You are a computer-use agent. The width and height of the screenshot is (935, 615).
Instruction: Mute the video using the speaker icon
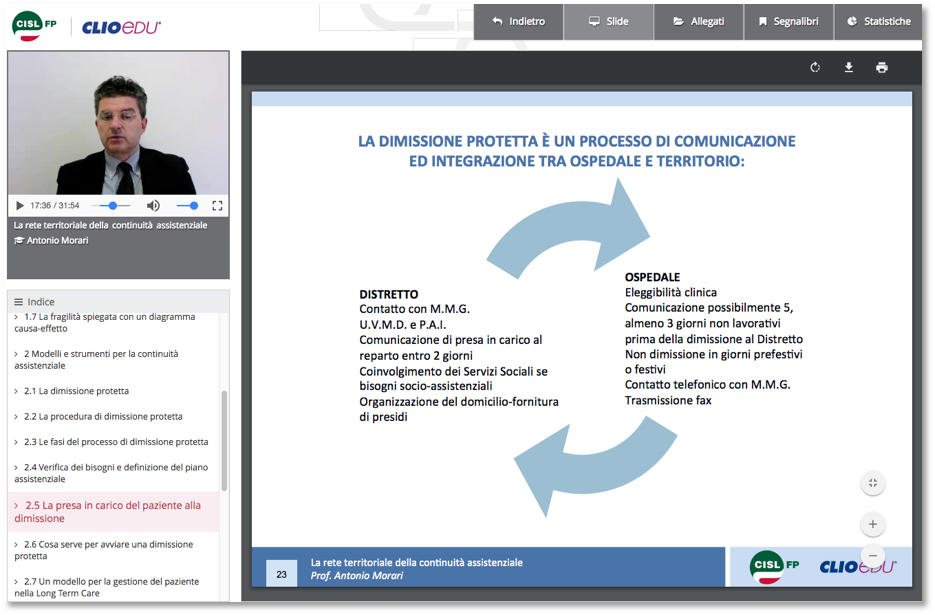(153, 206)
